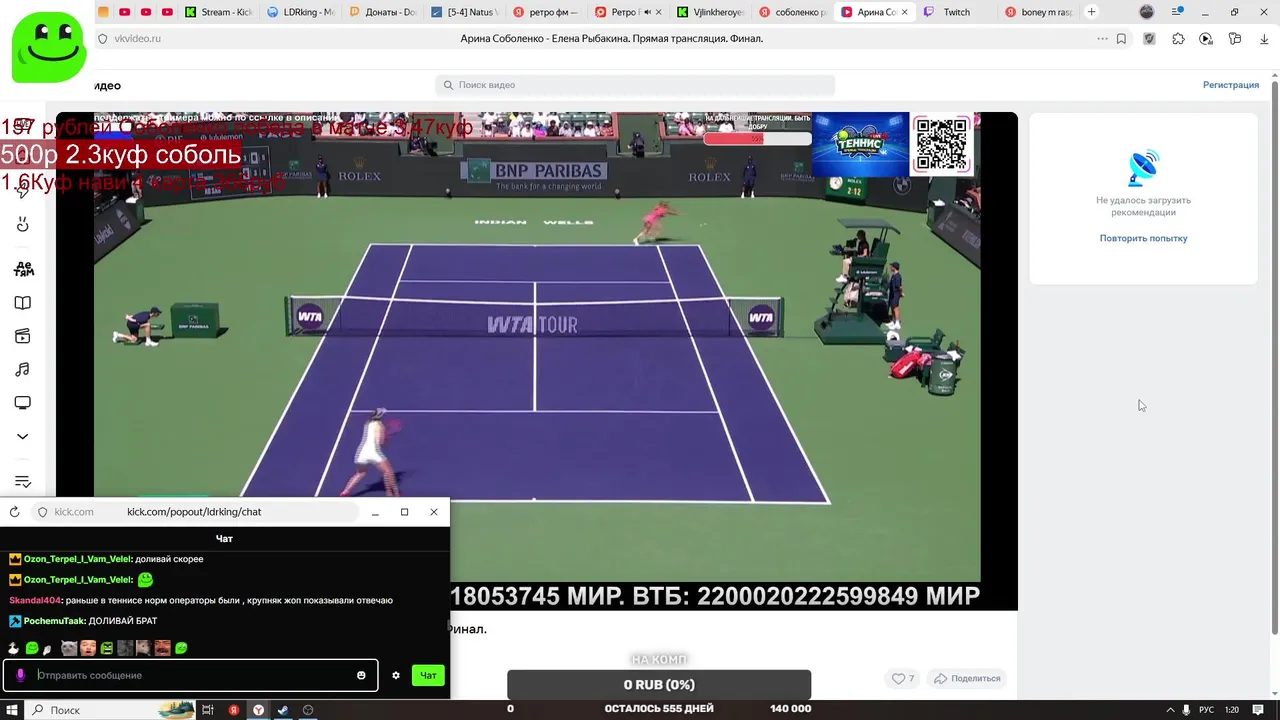
Task: Click the kick.com site shield icon
Action: (x=42, y=512)
